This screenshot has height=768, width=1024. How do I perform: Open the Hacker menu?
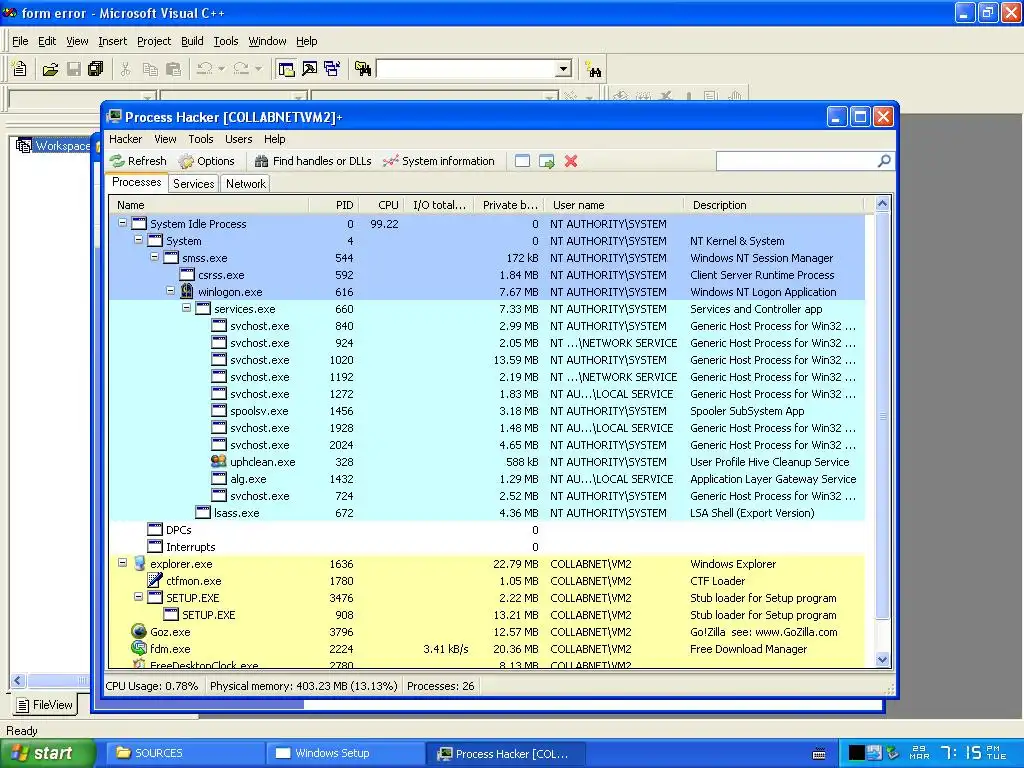(x=125, y=139)
